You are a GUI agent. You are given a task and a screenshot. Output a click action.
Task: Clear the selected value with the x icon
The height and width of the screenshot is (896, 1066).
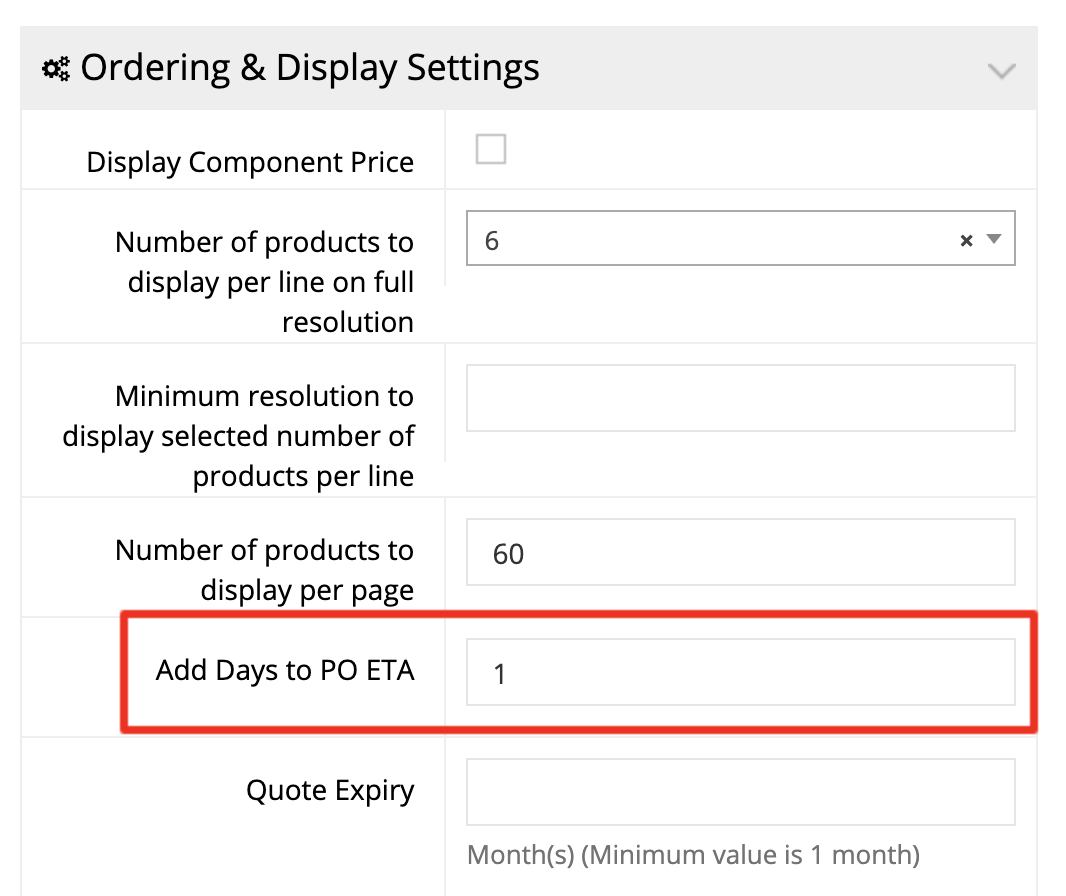tap(966, 240)
